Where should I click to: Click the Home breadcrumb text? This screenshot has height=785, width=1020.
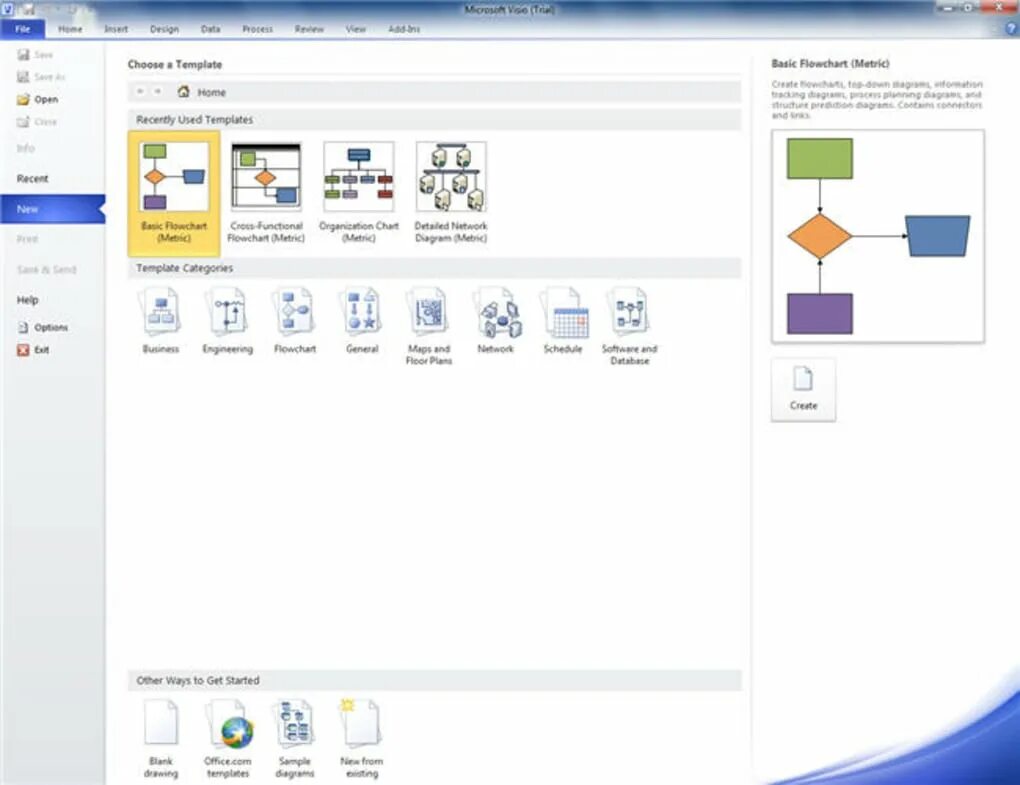[x=211, y=92]
